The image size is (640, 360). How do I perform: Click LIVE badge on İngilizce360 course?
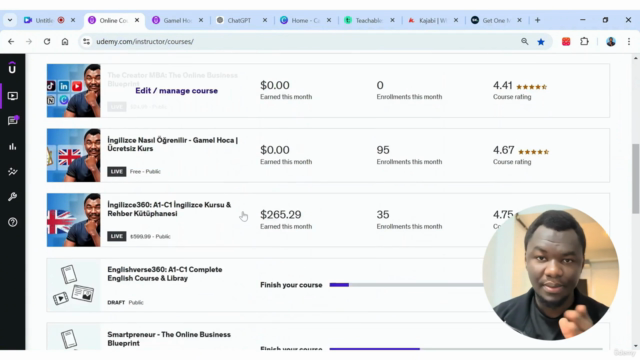[x=116, y=236]
